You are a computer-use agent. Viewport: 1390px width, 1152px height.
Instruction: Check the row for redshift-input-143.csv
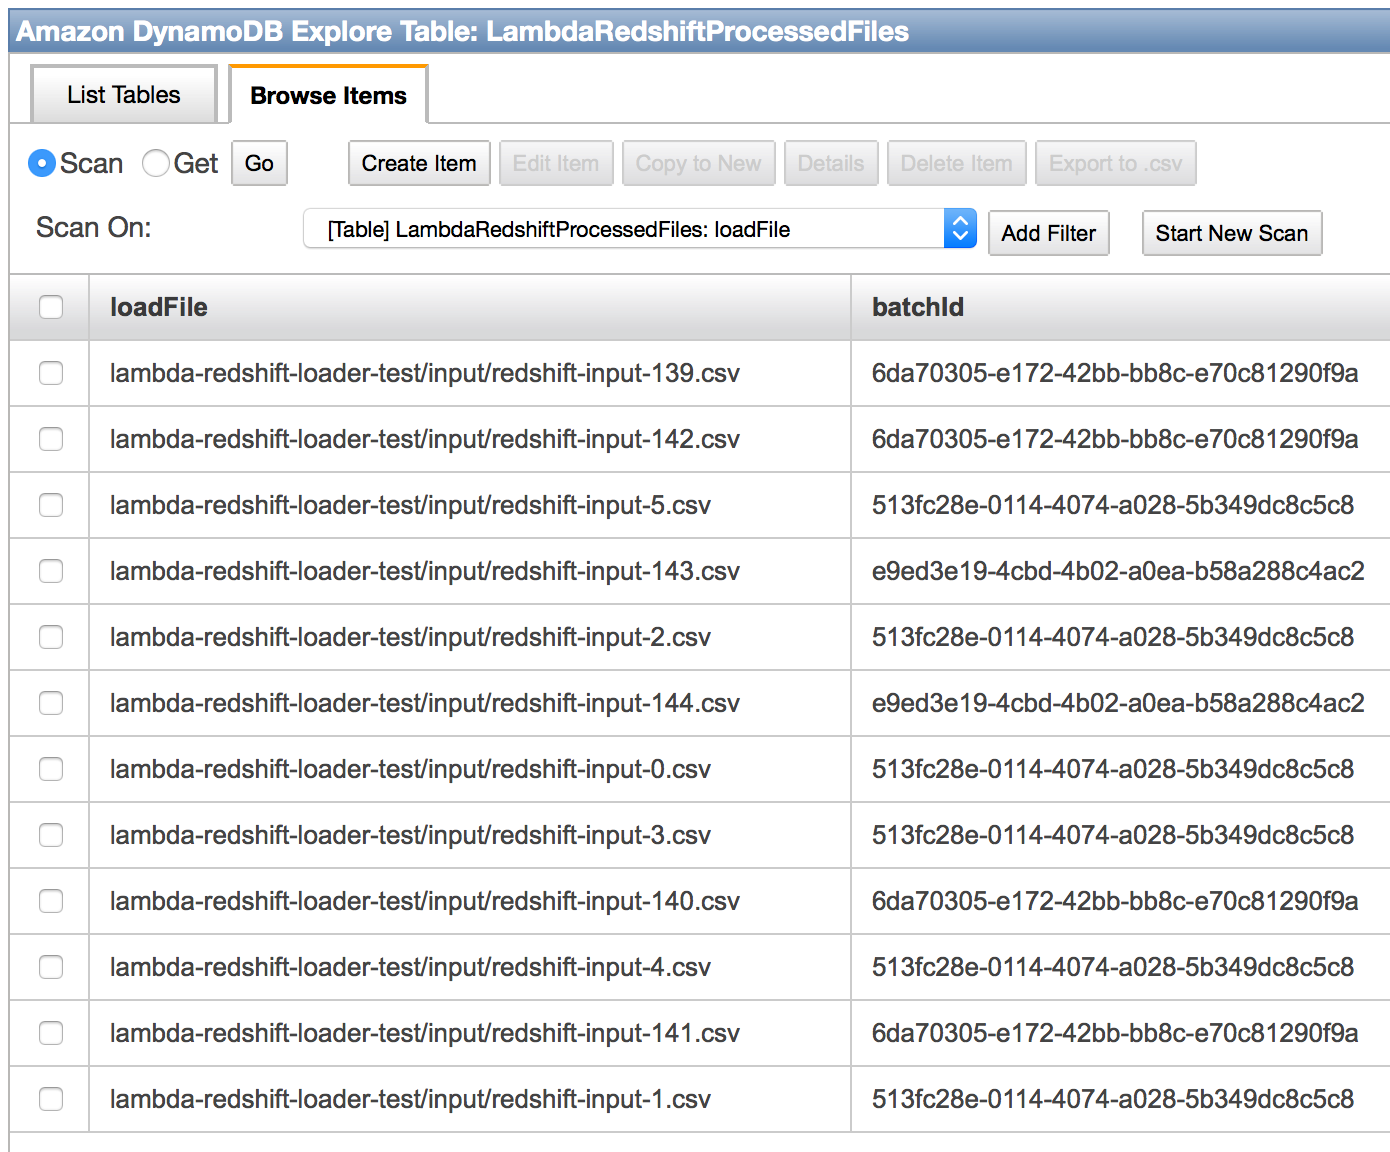point(51,571)
